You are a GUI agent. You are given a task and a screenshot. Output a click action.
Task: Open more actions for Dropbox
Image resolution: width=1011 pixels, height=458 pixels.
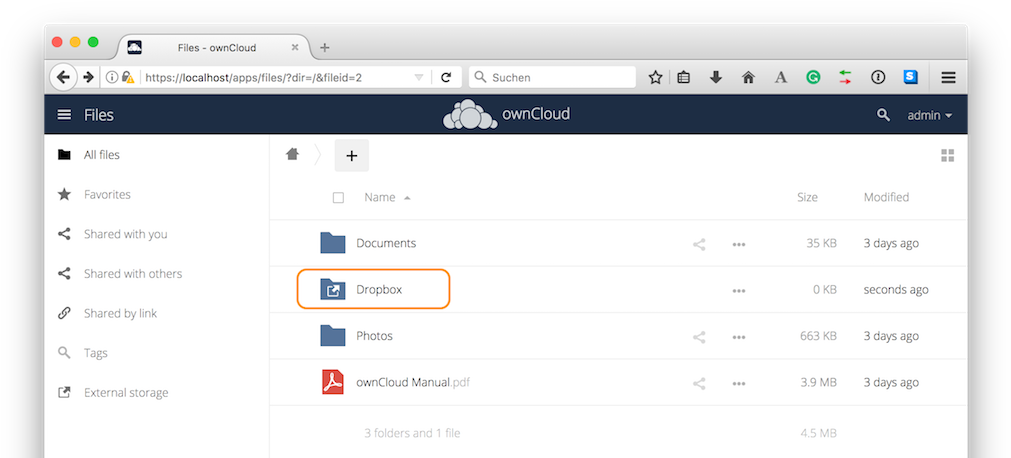[x=739, y=291]
